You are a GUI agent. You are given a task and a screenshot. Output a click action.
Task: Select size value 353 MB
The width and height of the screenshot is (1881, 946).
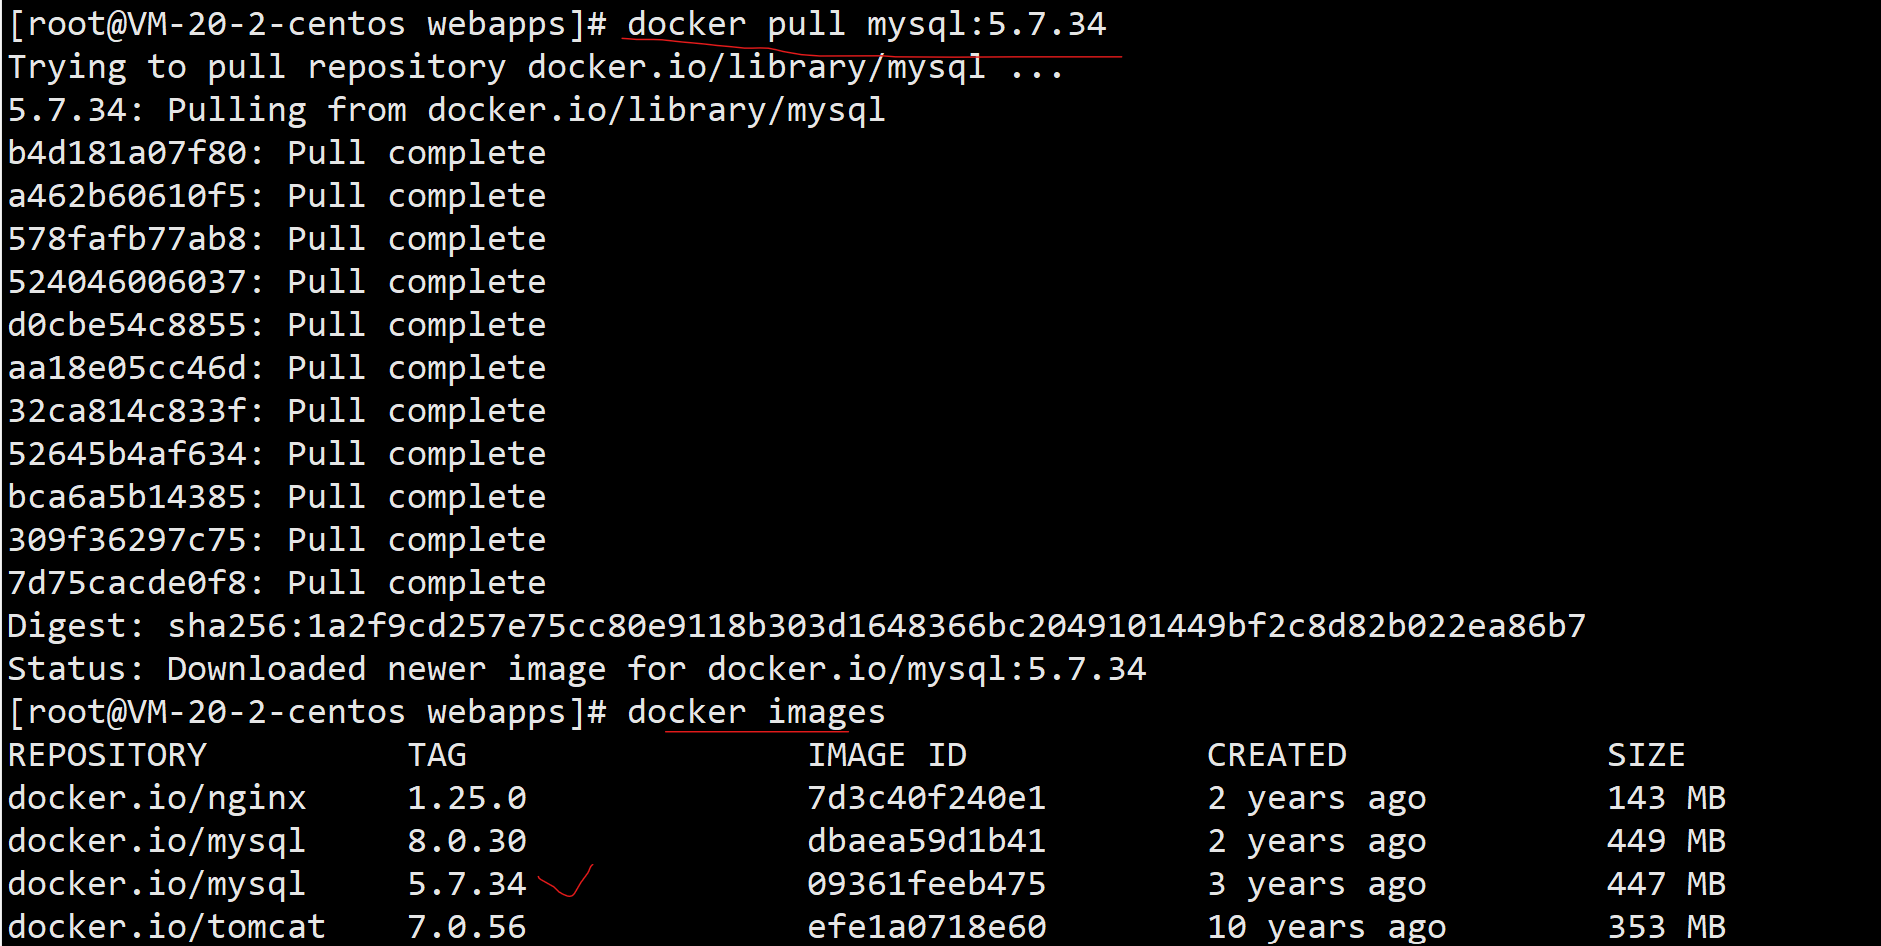(1666, 927)
